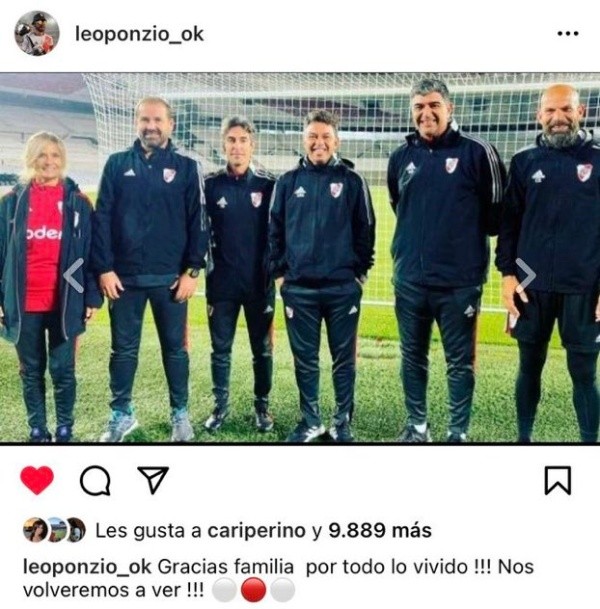This screenshot has width=600, height=609.
Task: Click the group photo in the post
Action: [300, 258]
